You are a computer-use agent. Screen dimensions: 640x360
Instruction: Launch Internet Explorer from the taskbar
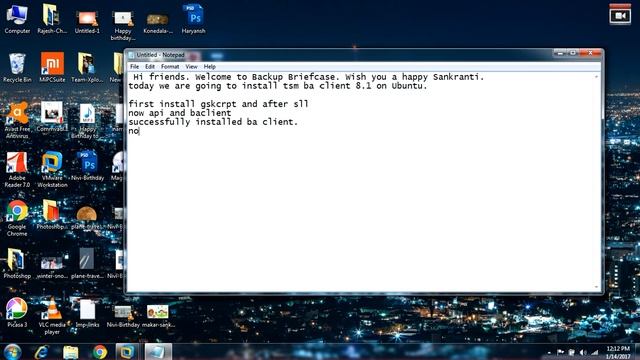click(x=42, y=352)
